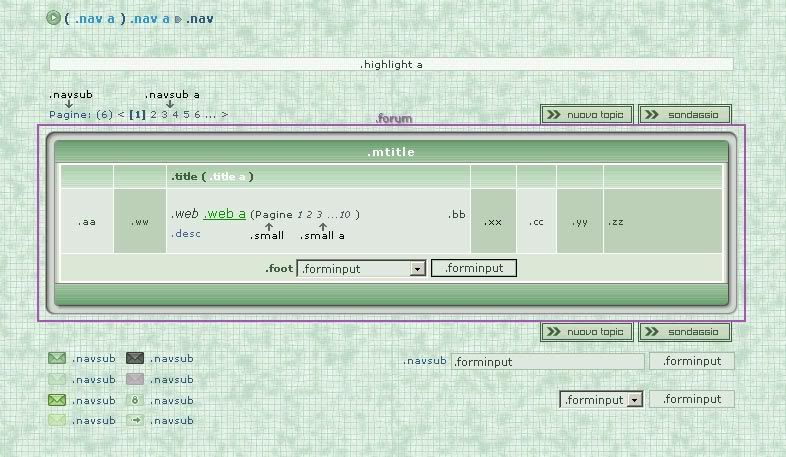Click the top nuovo topic button
Viewport: 786px width, 457px height.
[x=586, y=114]
